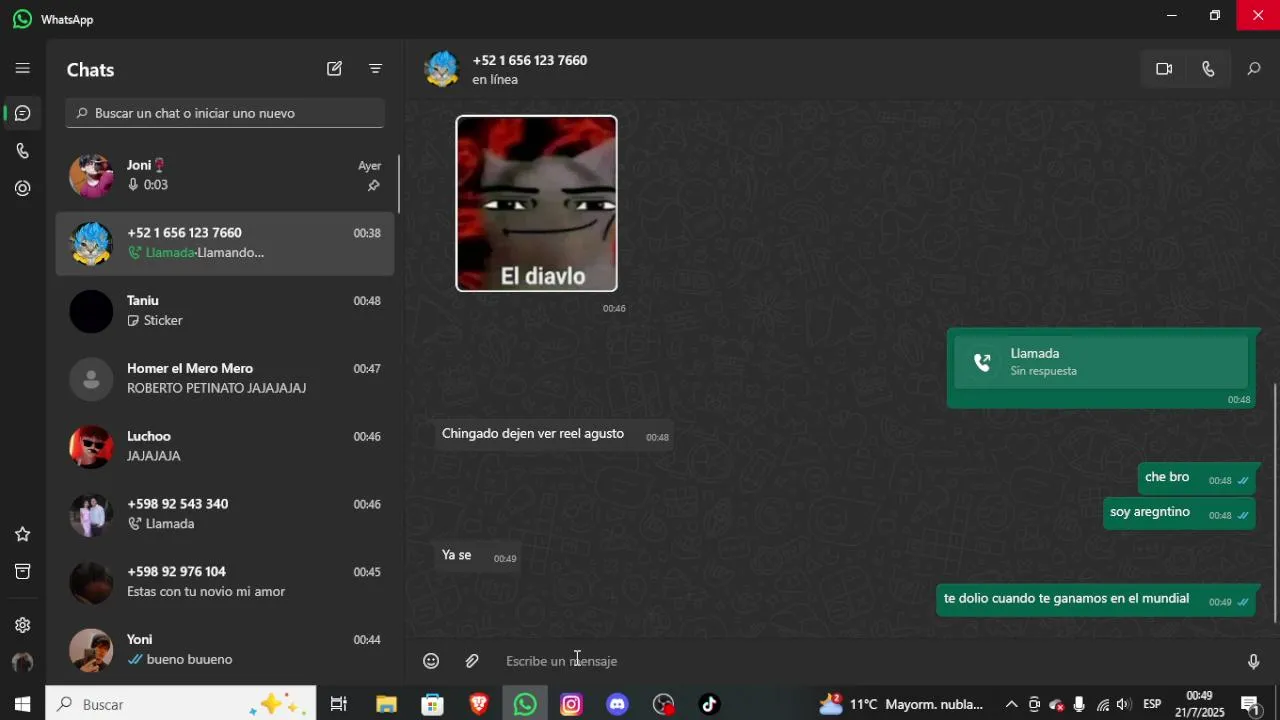The height and width of the screenshot is (720, 1280).
Task: Click the taskbar Buscar search box
Action: point(181,704)
